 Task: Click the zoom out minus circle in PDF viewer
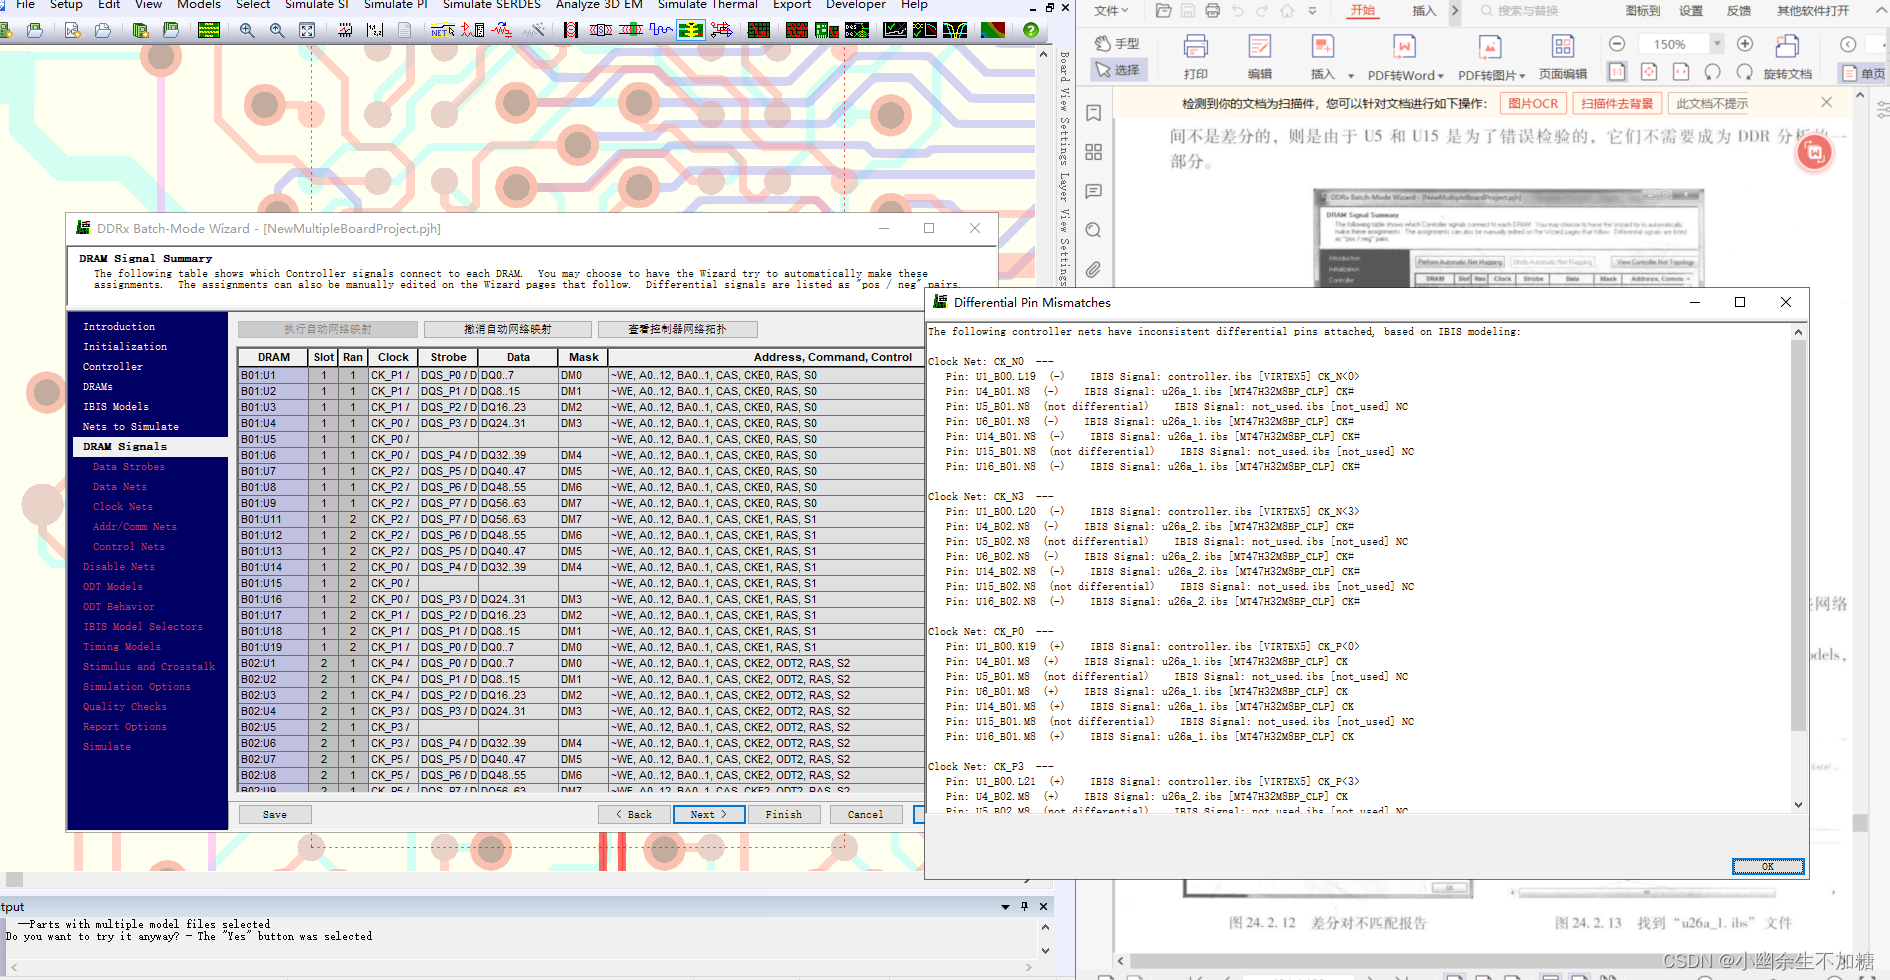click(x=1617, y=44)
